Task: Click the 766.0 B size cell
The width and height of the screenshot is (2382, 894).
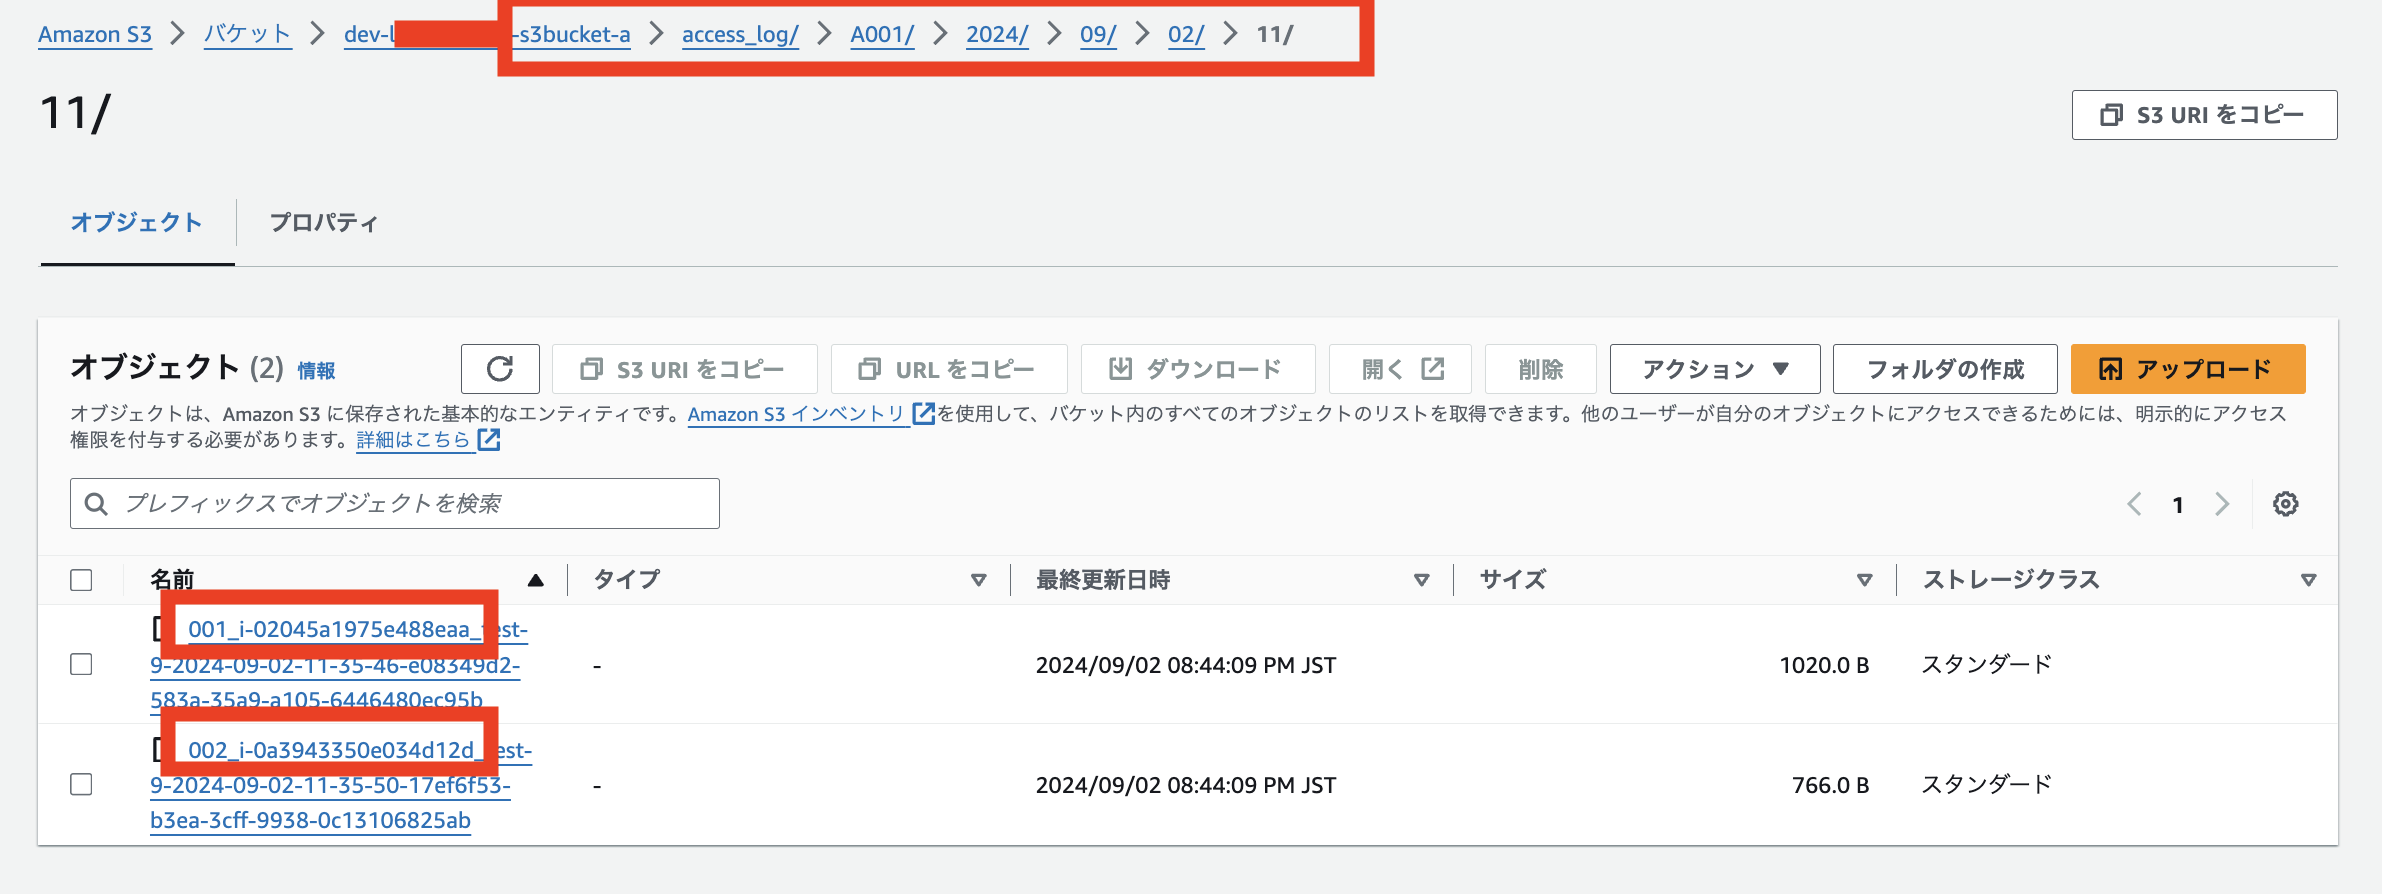Action: pos(1830,785)
